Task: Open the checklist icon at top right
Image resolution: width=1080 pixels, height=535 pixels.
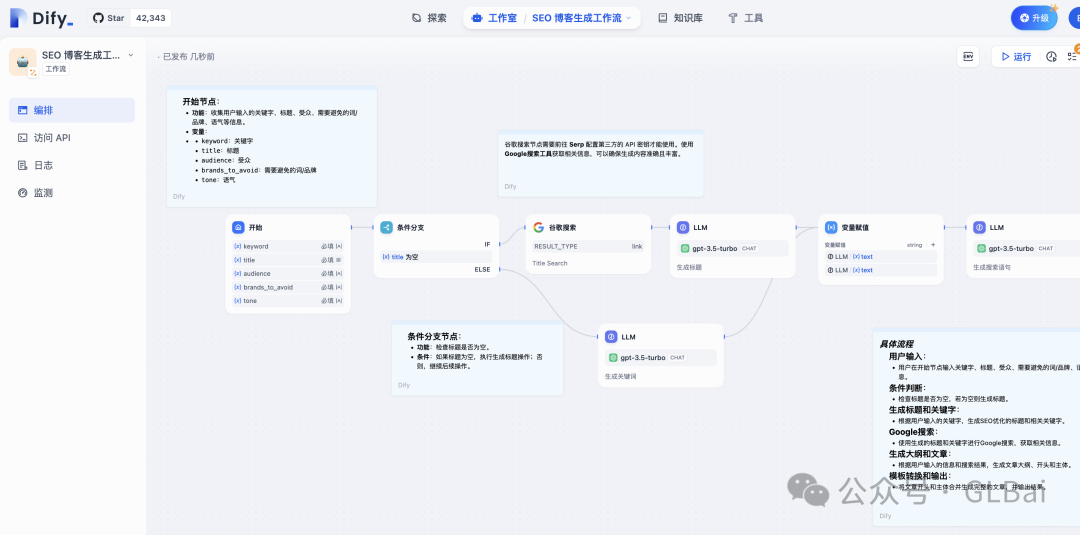Action: pyautogui.click(x=1072, y=56)
